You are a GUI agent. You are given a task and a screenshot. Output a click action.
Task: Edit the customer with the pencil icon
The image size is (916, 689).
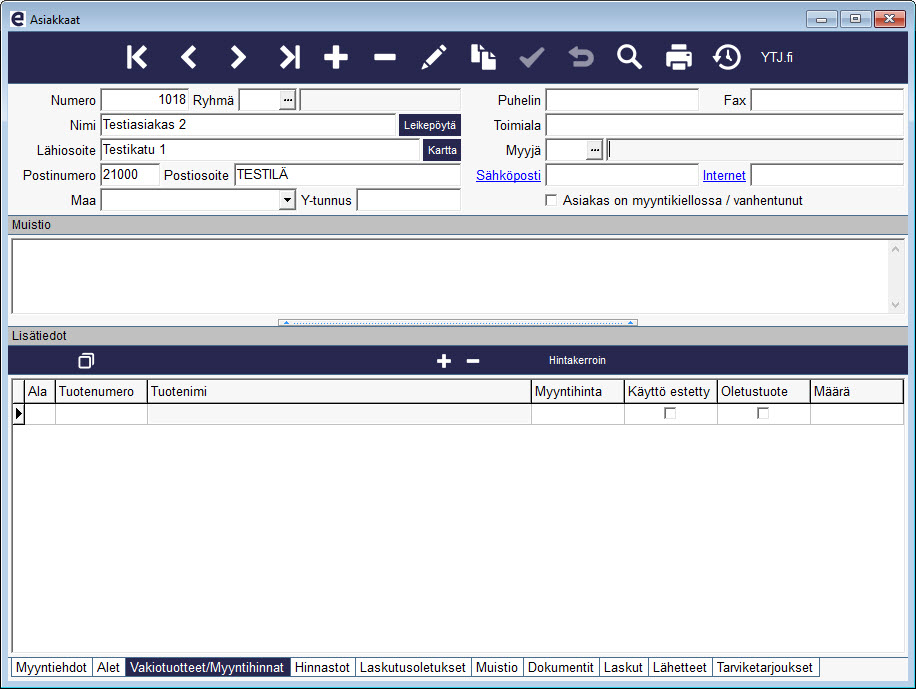[434, 57]
